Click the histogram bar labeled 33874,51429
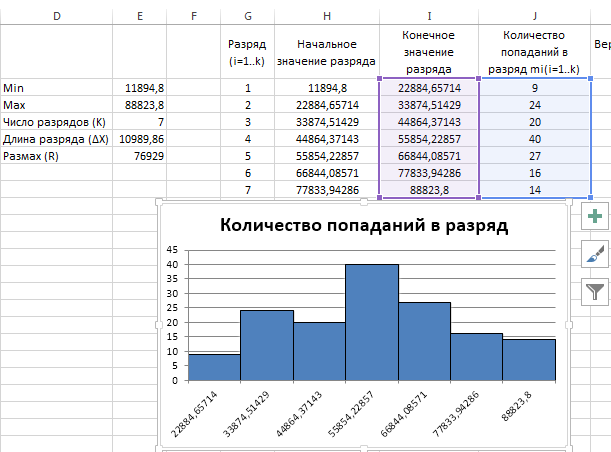This screenshot has width=611, height=452. [267, 345]
